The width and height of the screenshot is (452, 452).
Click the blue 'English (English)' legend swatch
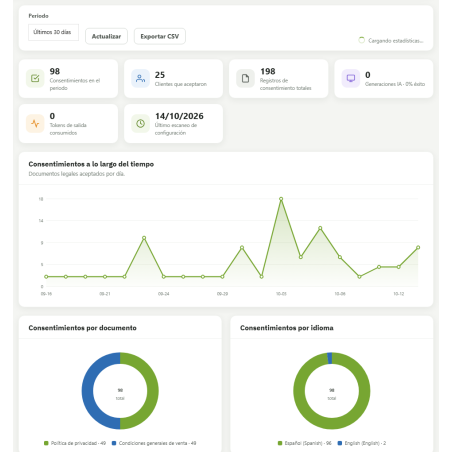click(340, 443)
